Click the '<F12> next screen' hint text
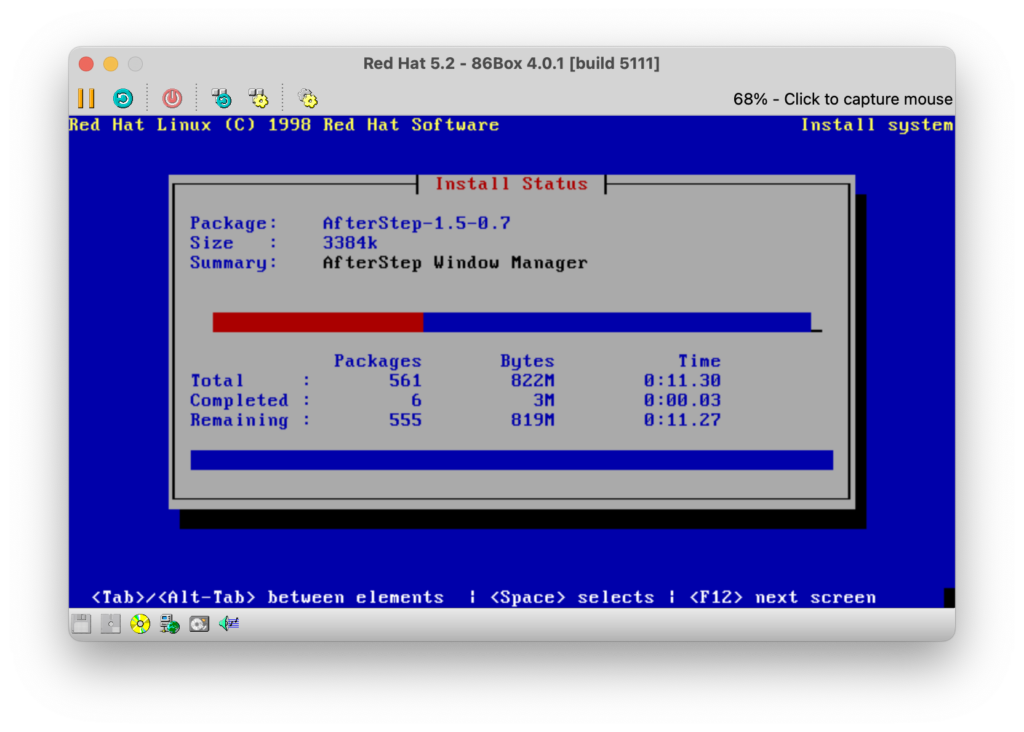1024x732 pixels. click(782, 597)
